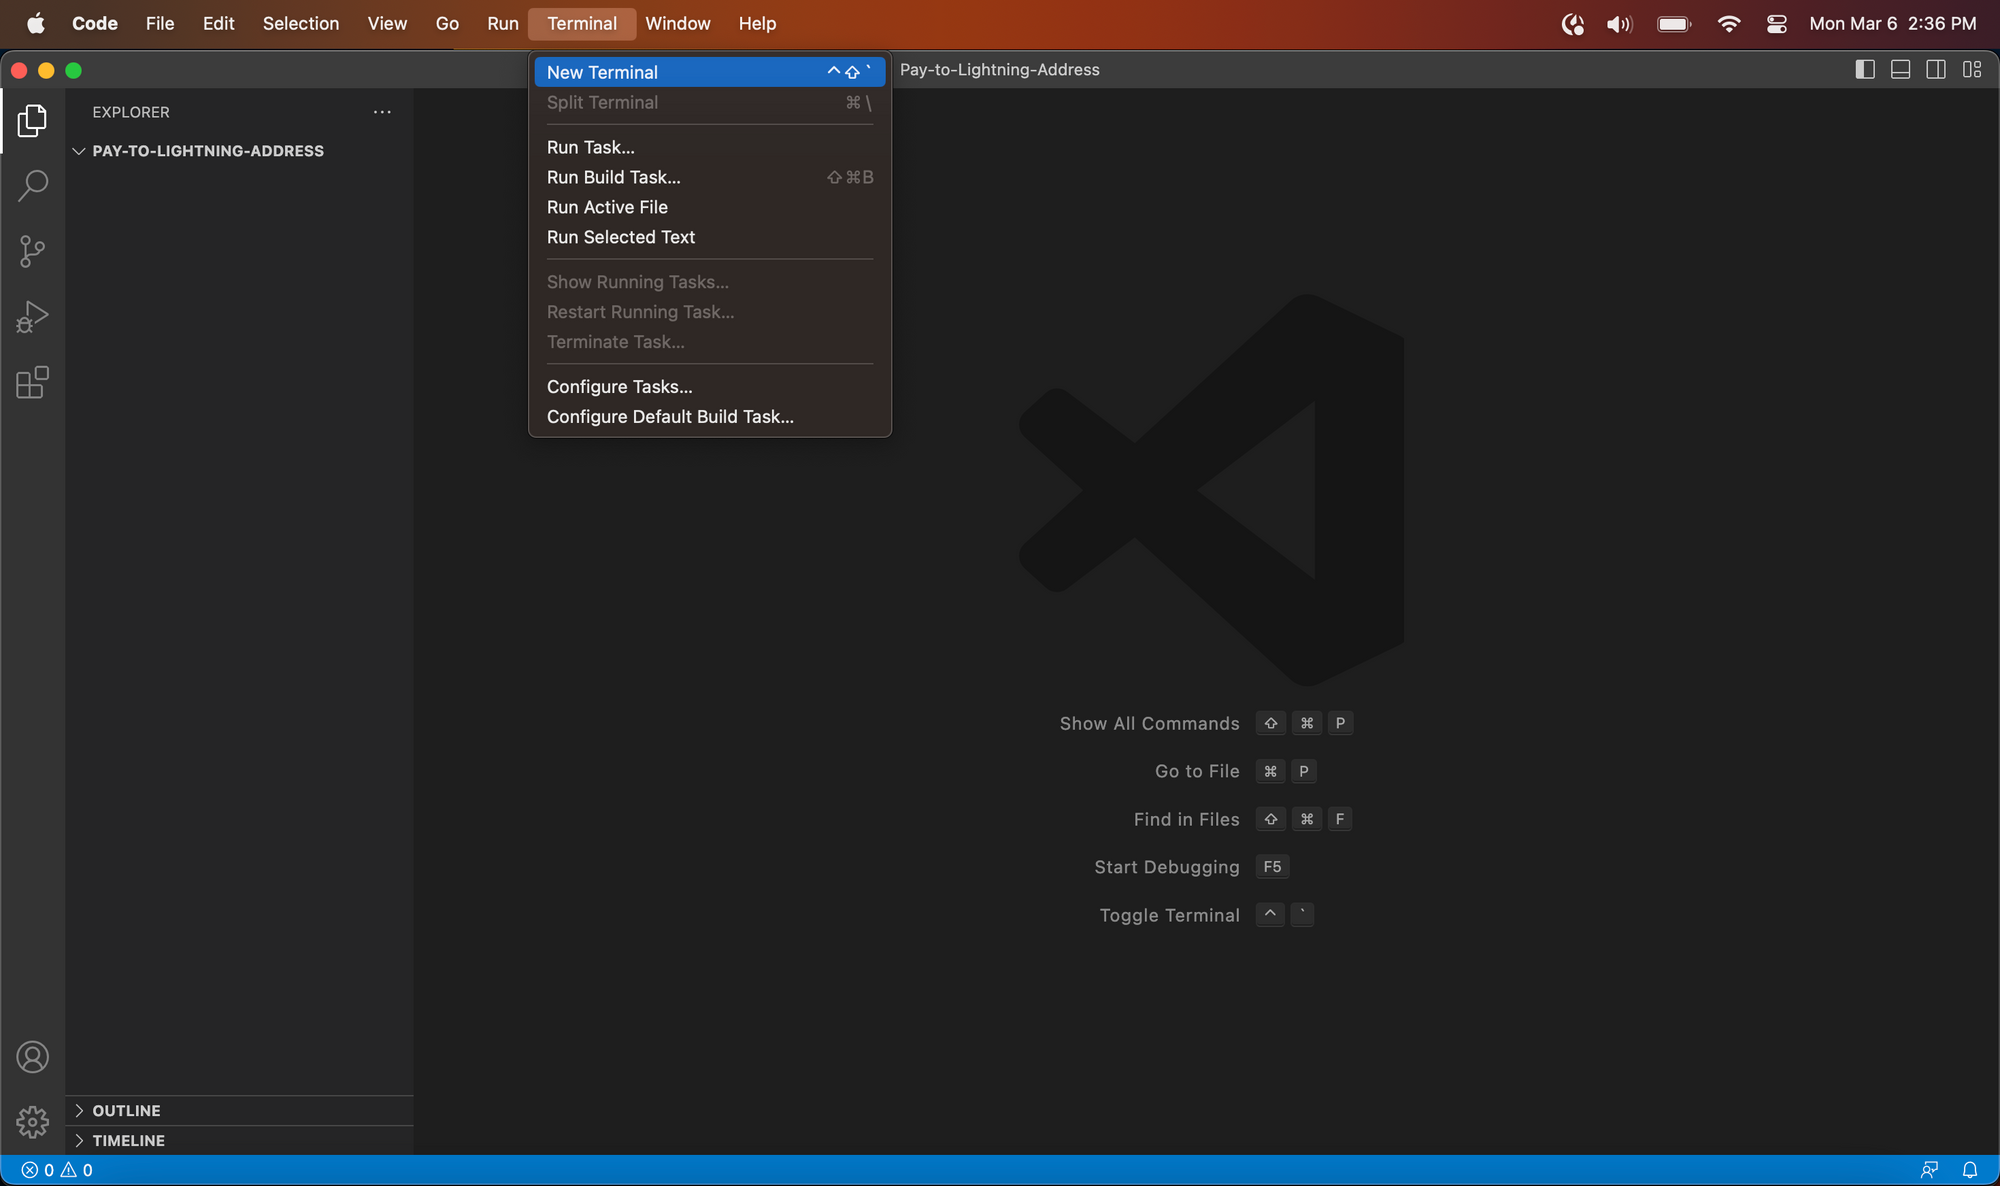Choose Run Active File menu item
The height and width of the screenshot is (1186, 2000).
point(710,207)
